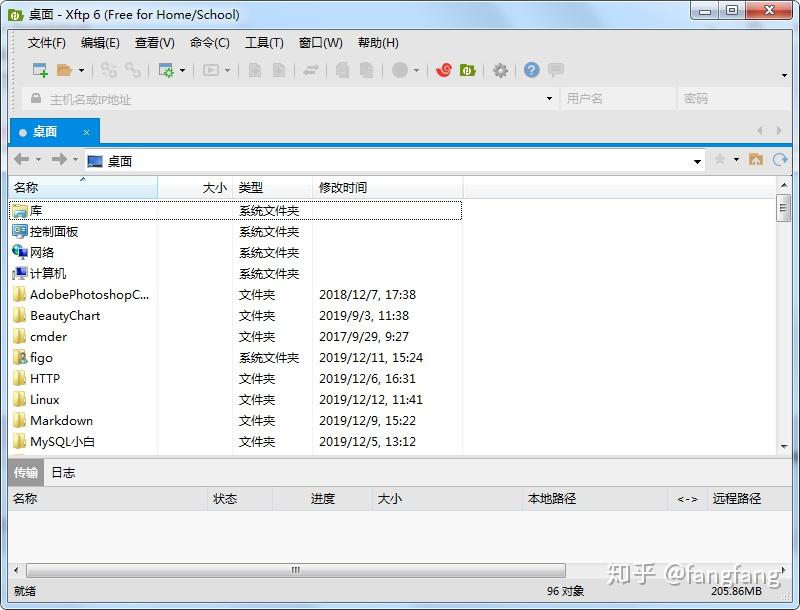Click the Home icon beside the address bar
This screenshot has width=800, height=610.
point(756,160)
